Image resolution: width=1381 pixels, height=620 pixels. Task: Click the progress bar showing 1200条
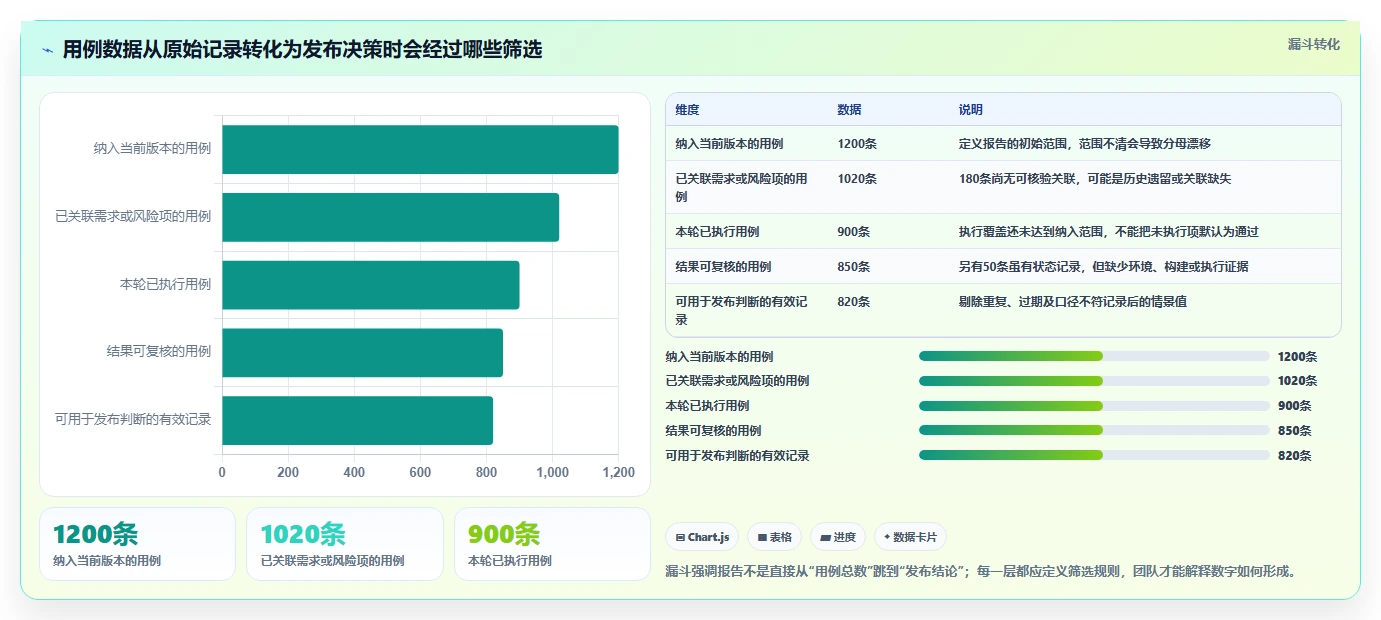pyautogui.click(x=1094, y=356)
